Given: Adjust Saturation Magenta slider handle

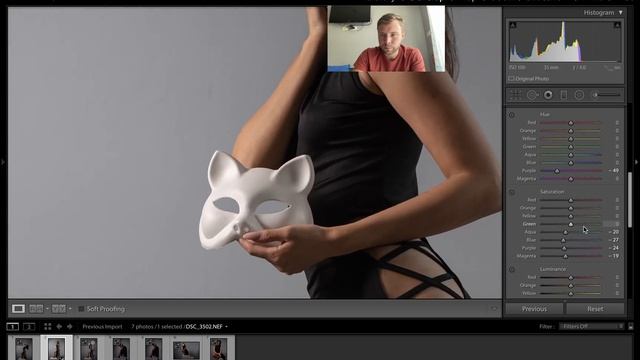Looking at the screenshot, I should click(x=566, y=256).
